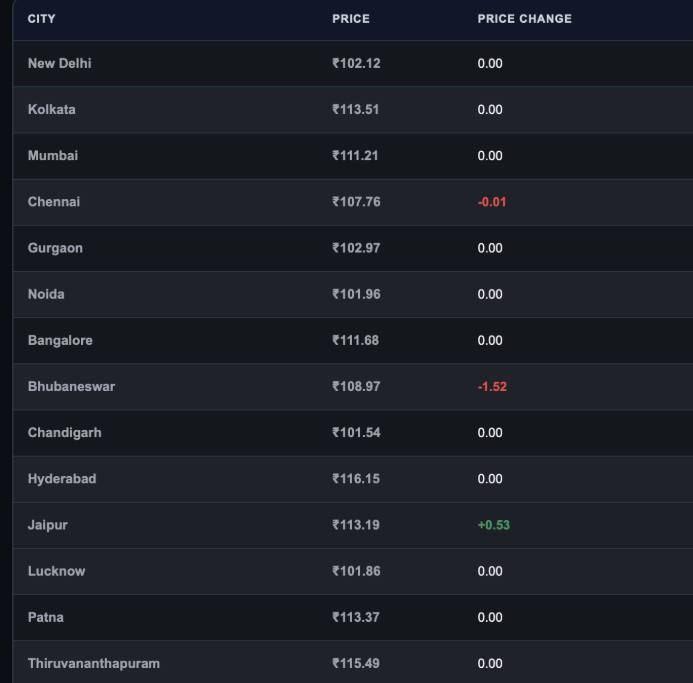
Task: Select the PRICE CHANGE column header
Action: (x=525, y=19)
